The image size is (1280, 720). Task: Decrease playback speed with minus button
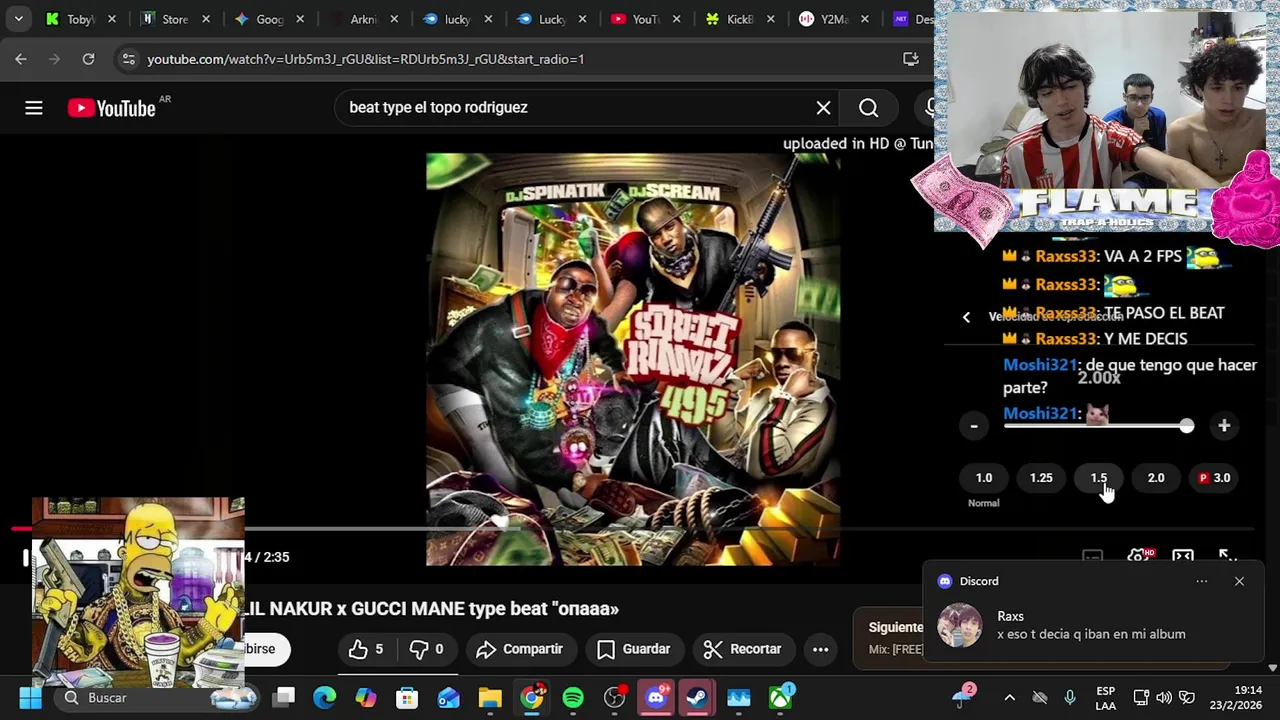[974, 426]
